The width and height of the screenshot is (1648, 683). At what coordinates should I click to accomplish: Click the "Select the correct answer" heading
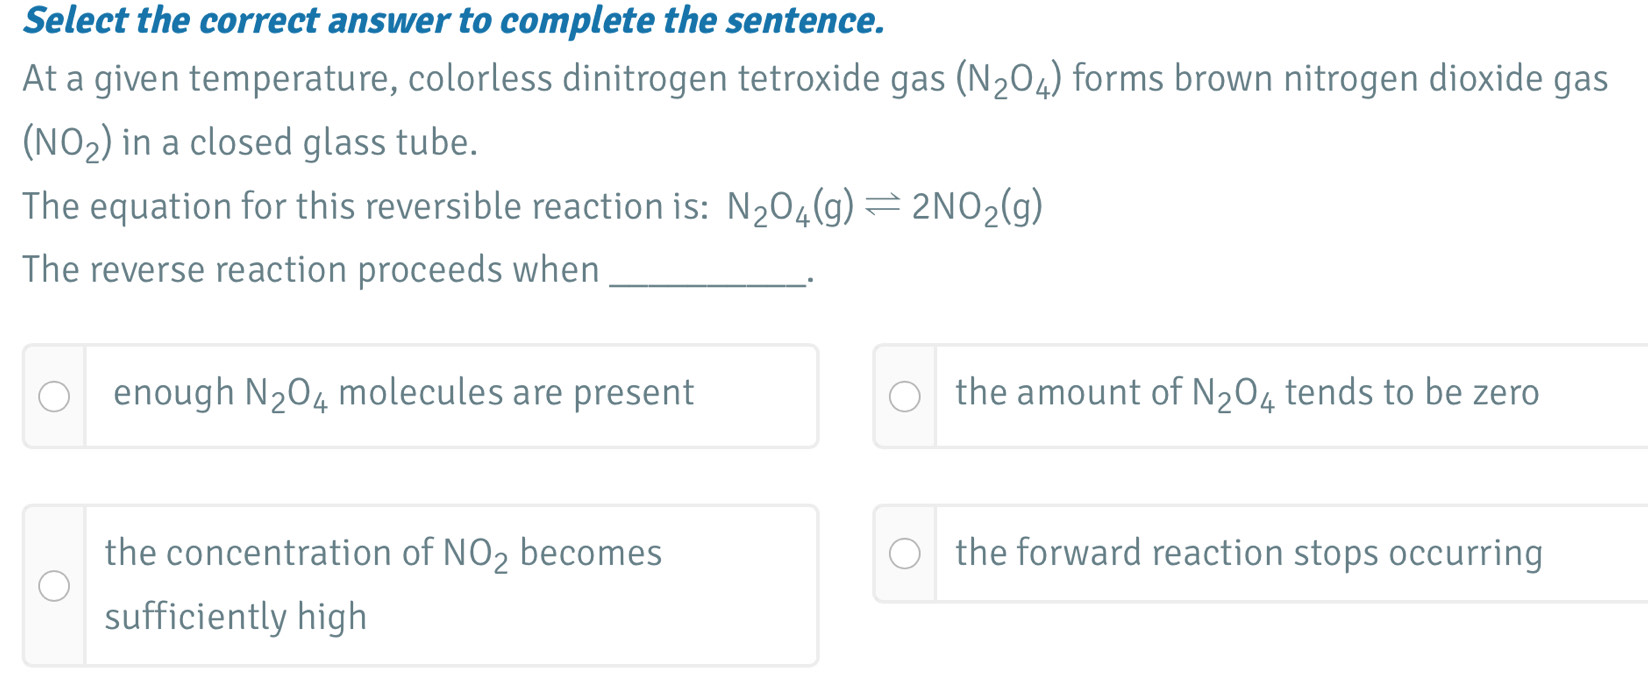(x=453, y=20)
